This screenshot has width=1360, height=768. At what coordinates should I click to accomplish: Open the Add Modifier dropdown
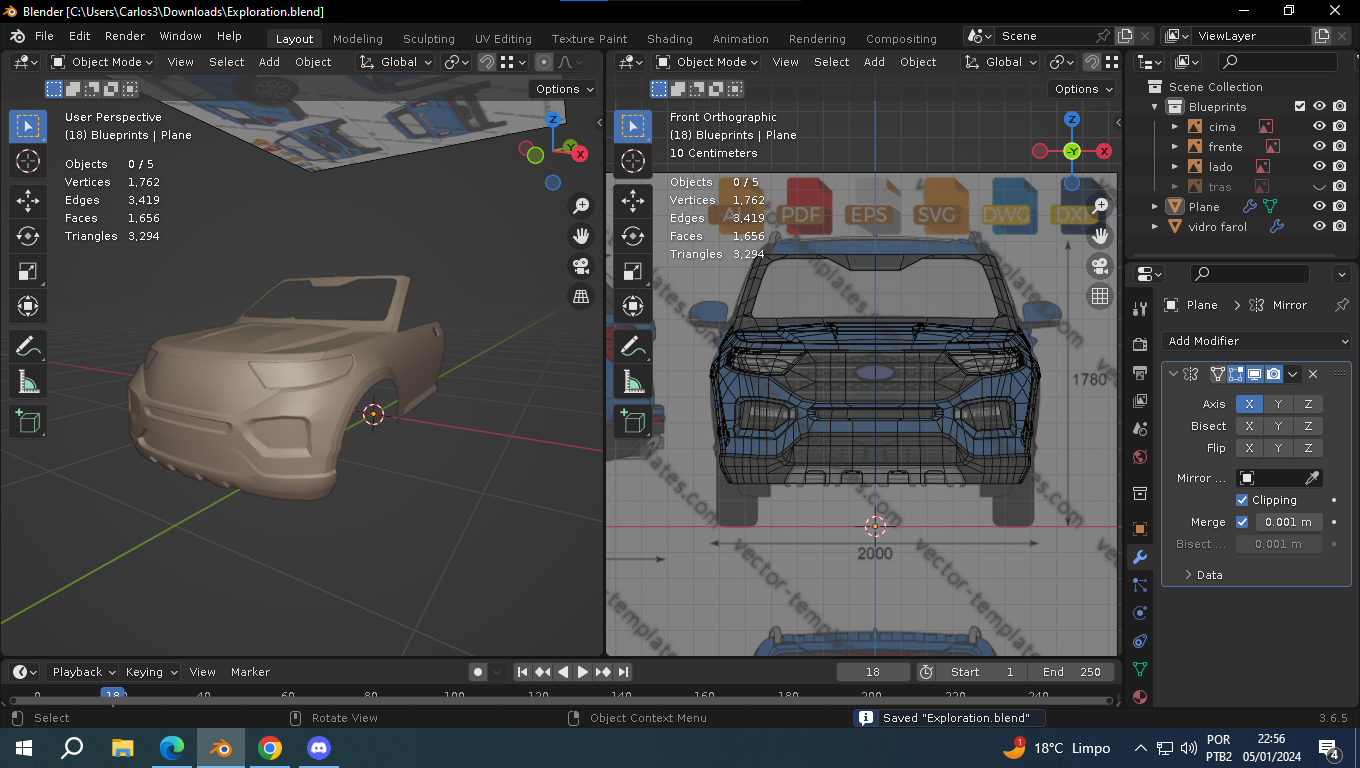[1256, 341]
